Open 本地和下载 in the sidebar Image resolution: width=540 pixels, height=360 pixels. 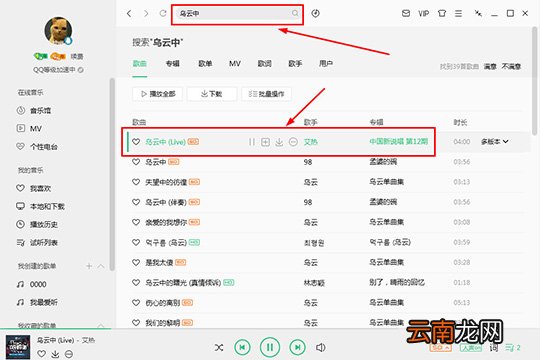40,206
